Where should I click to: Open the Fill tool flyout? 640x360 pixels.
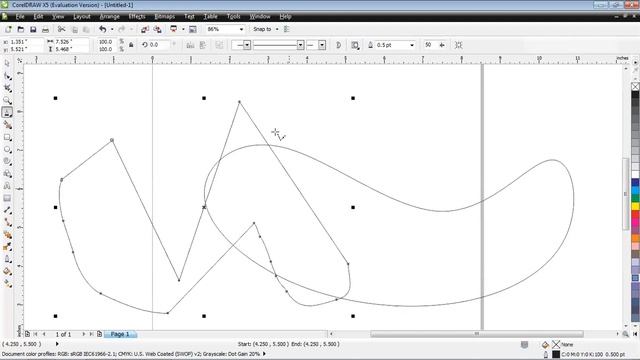point(7,272)
